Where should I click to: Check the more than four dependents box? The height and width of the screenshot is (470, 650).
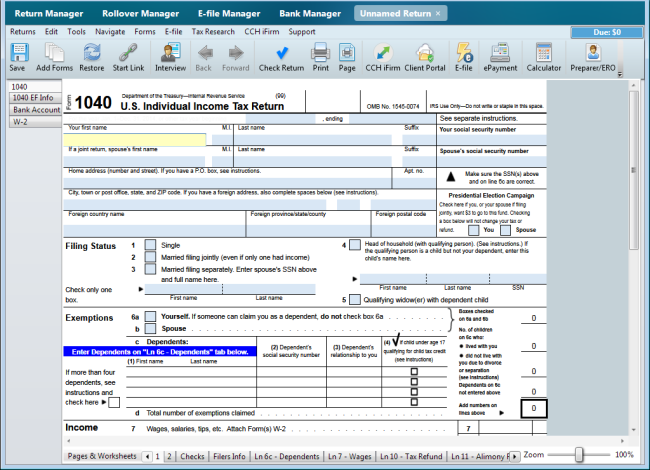pyautogui.click(x=114, y=402)
